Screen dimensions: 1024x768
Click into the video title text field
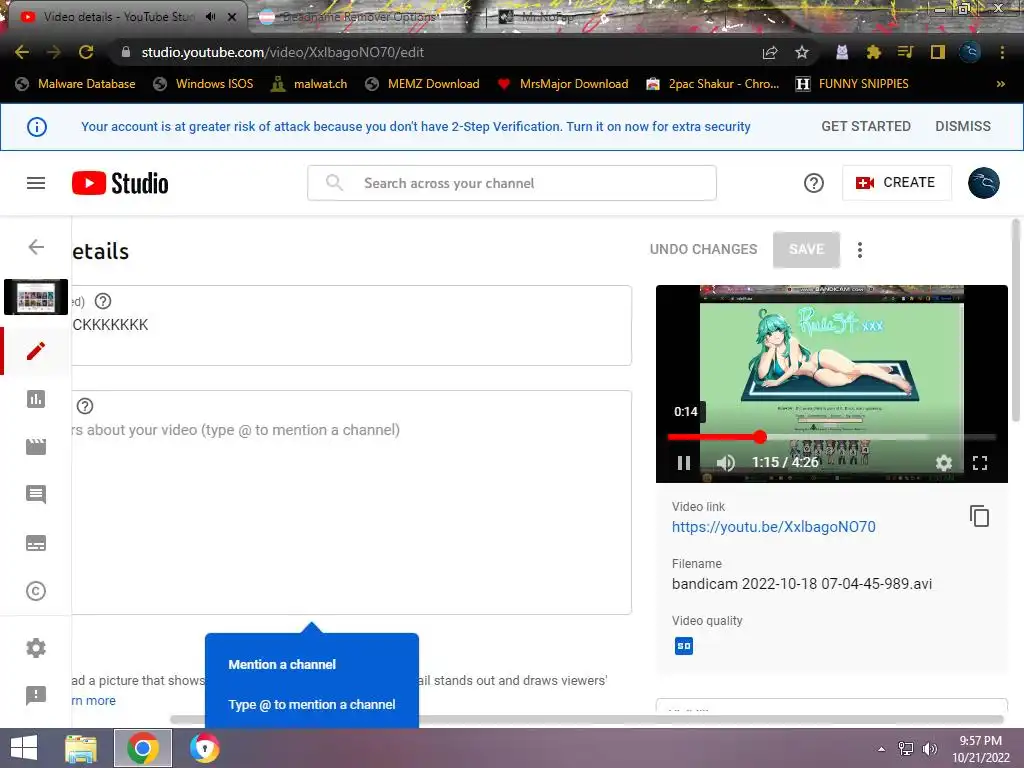point(351,325)
